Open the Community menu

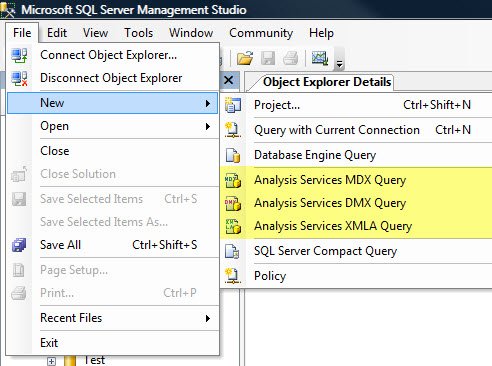point(261,33)
